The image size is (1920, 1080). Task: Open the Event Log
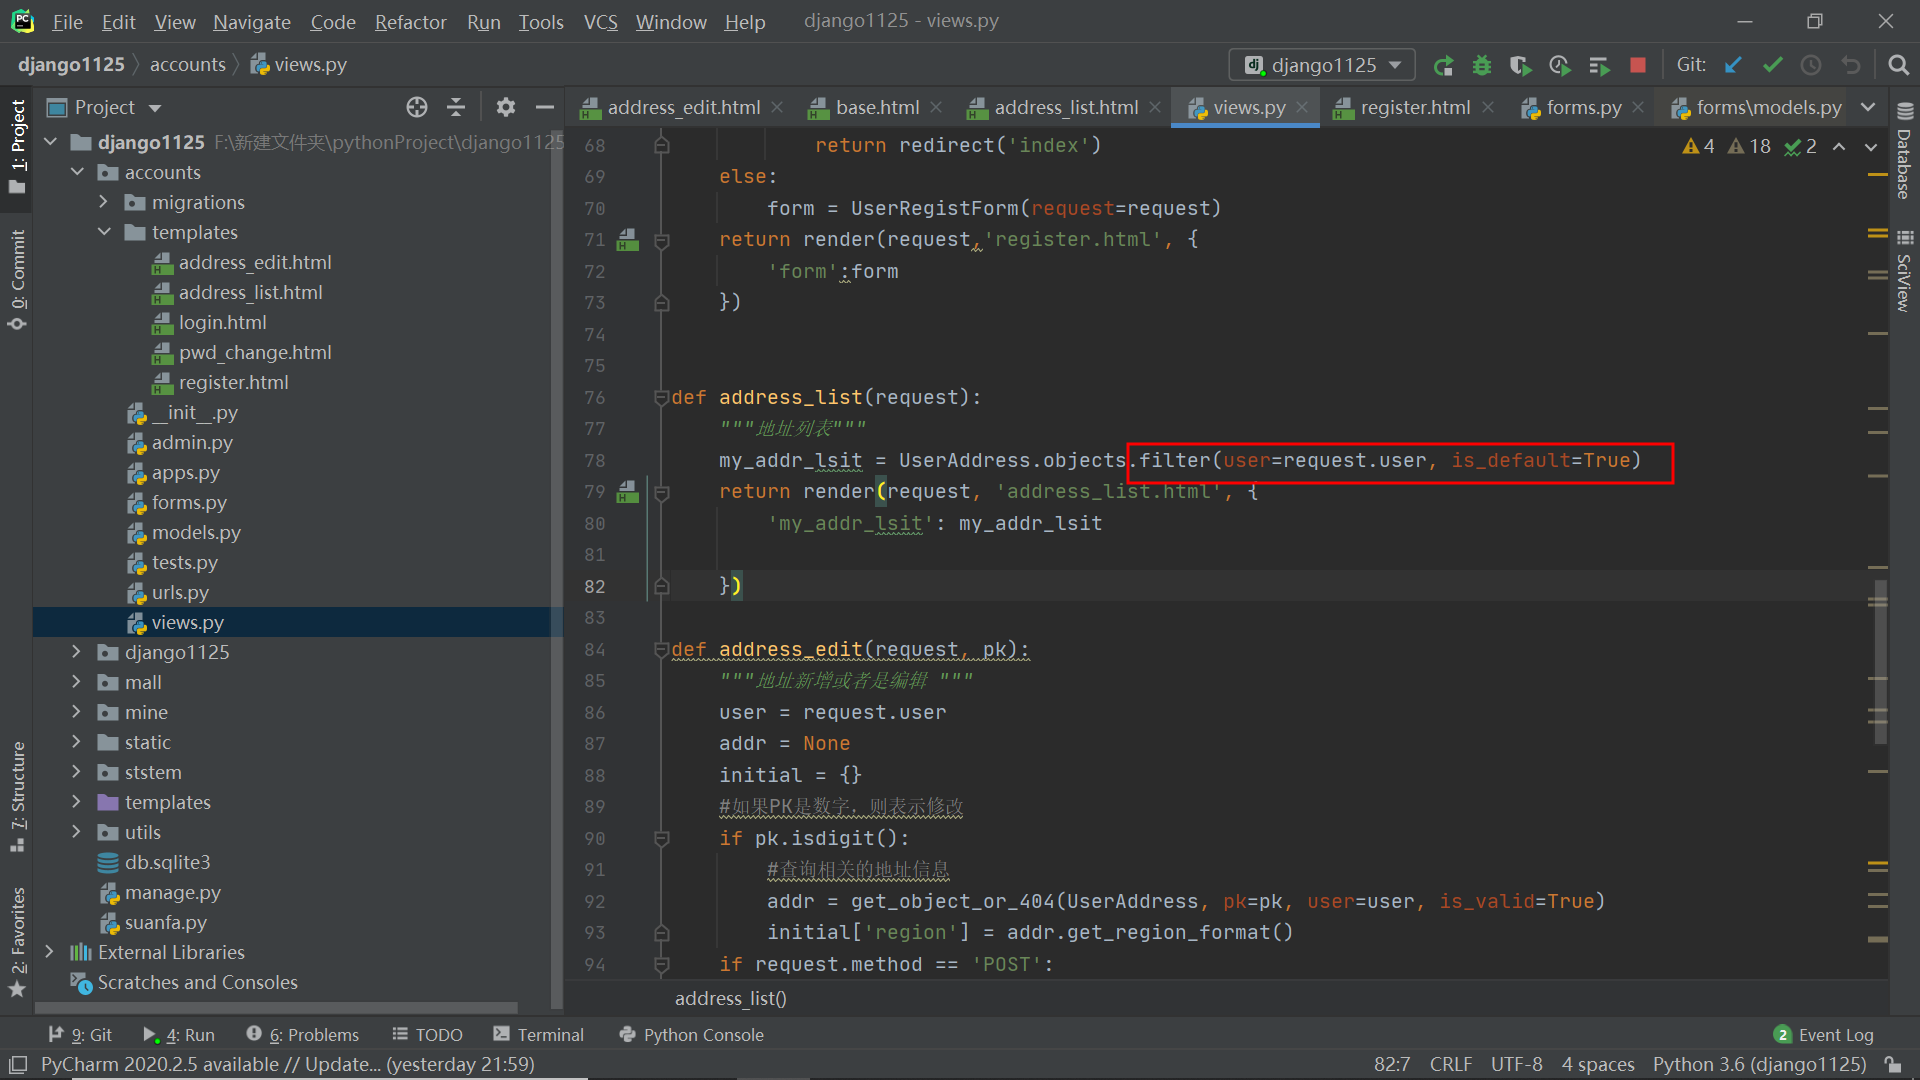point(1823,1034)
